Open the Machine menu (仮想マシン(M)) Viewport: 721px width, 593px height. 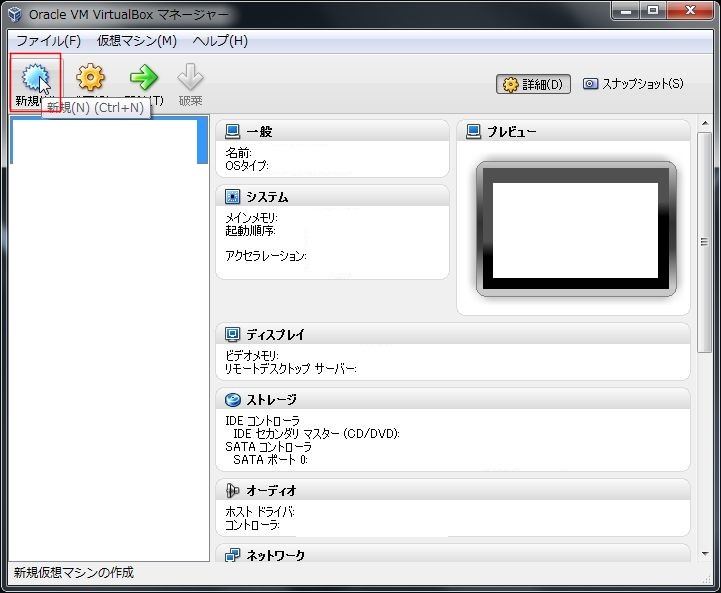(137, 41)
